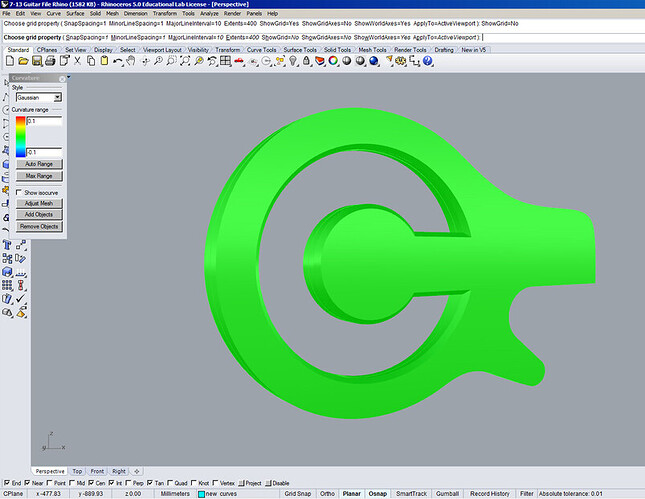Toggle Gumball in the status bar
The height and width of the screenshot is (499, 645).
tap(447, 494)
